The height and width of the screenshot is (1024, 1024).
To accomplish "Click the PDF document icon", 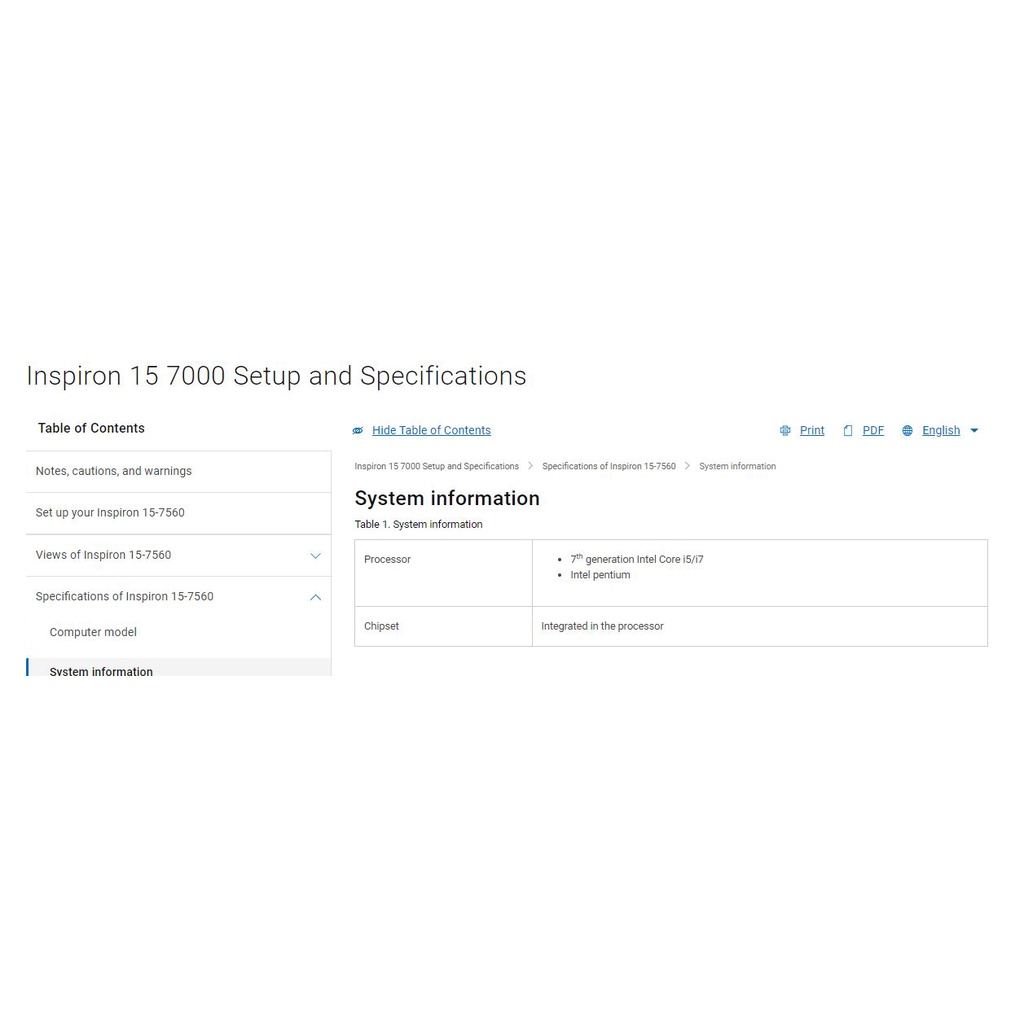I will click(x=848, y=431).
